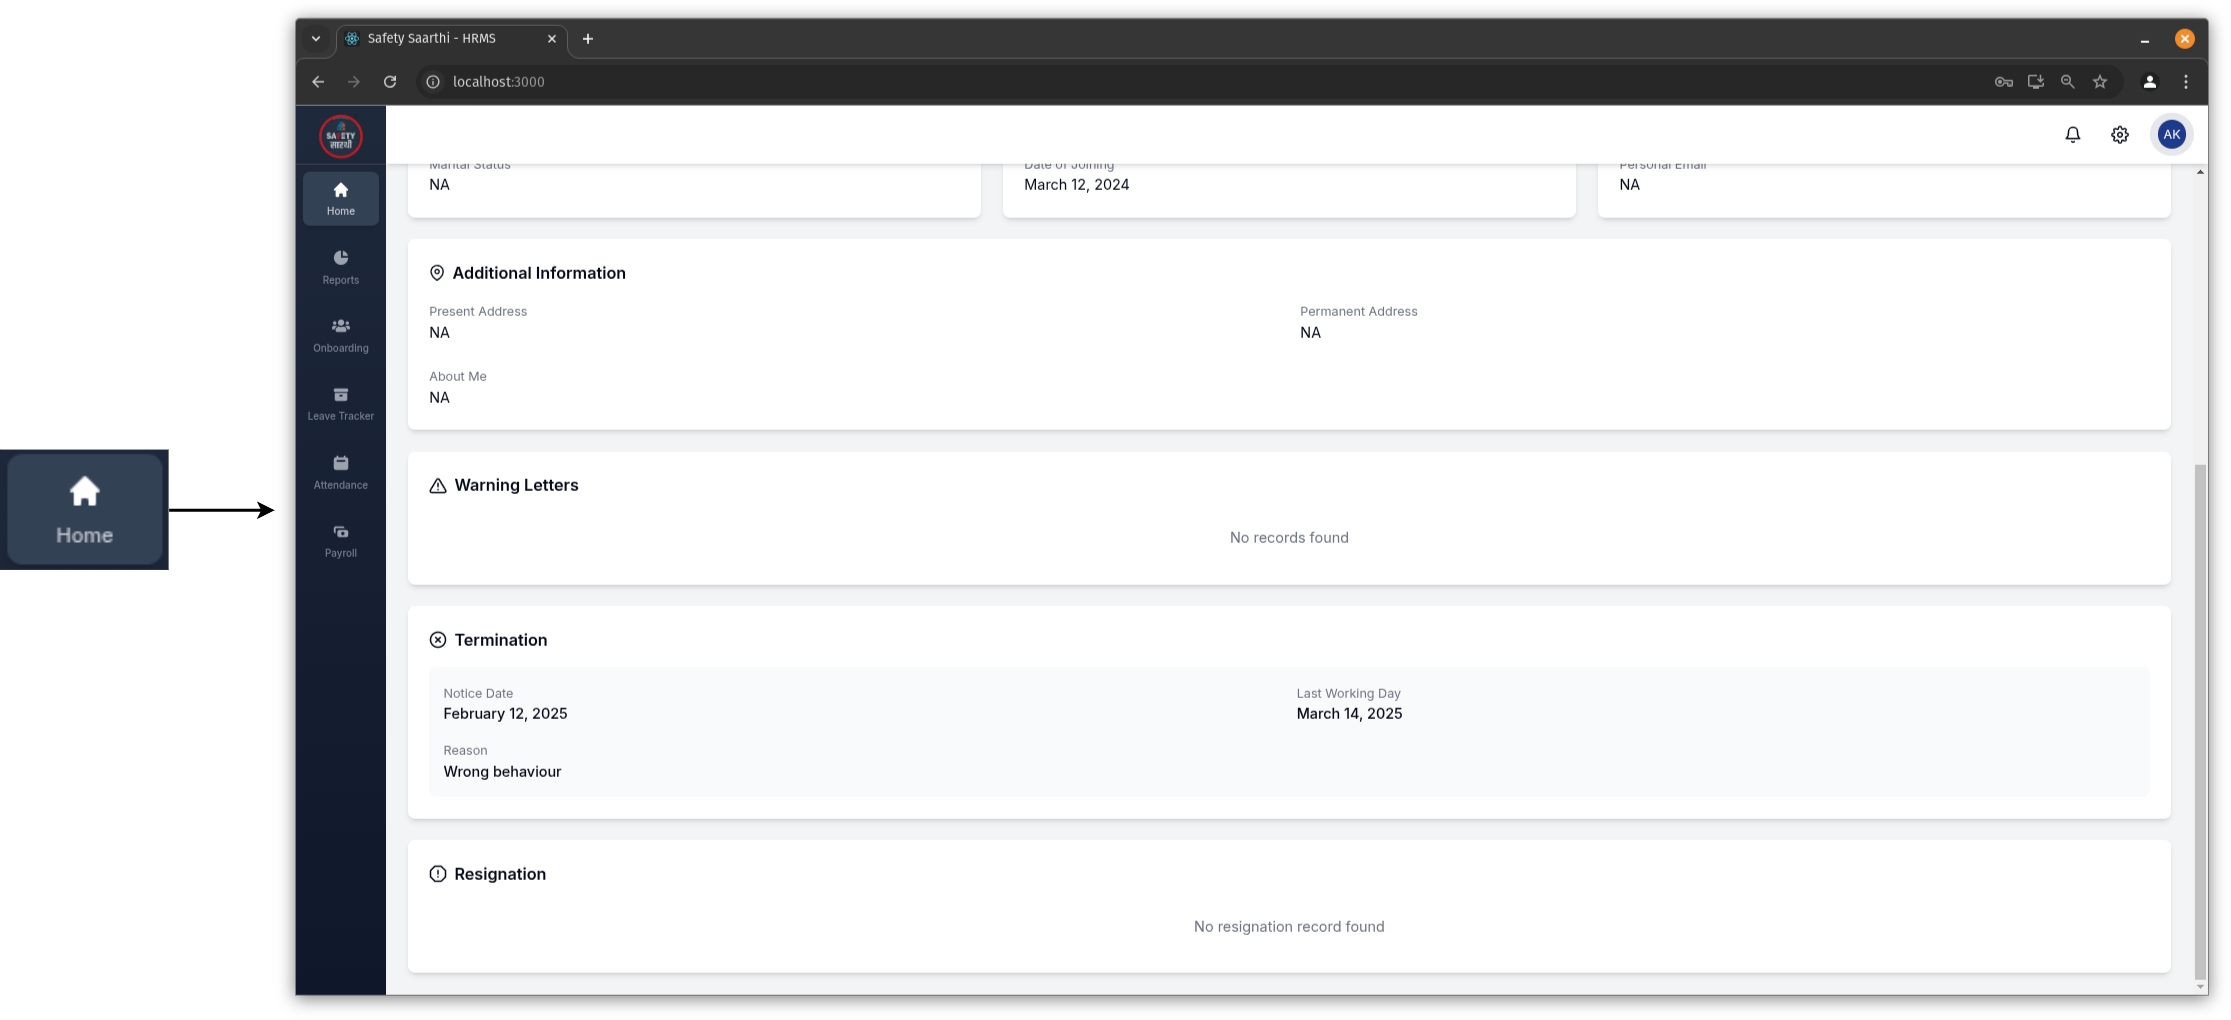Go back to the previous page

pyautogui.click(x=318, y=82)
